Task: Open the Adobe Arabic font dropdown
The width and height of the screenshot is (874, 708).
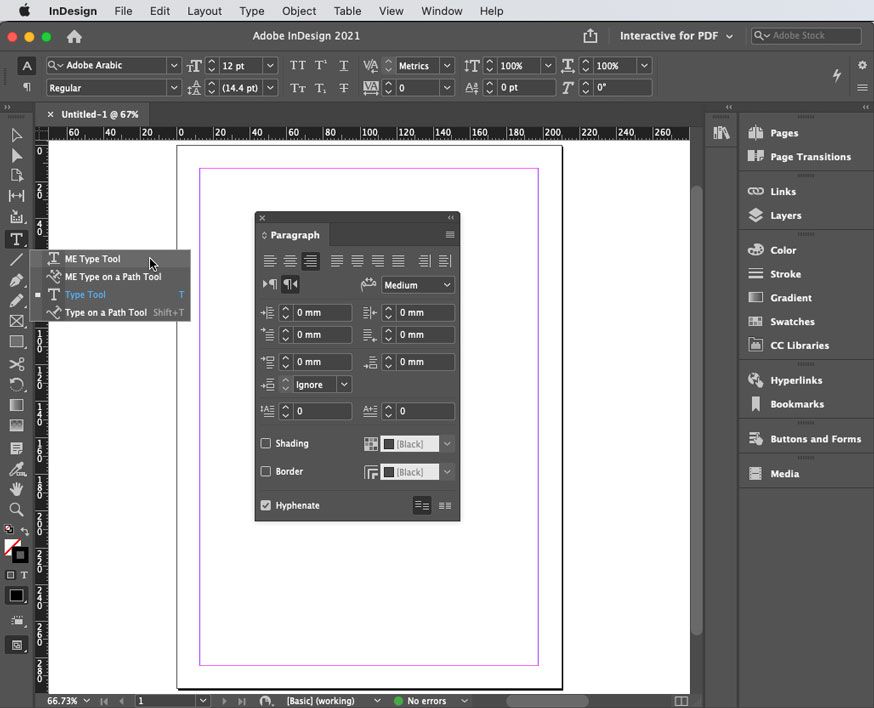Action: tap(174, 66)
